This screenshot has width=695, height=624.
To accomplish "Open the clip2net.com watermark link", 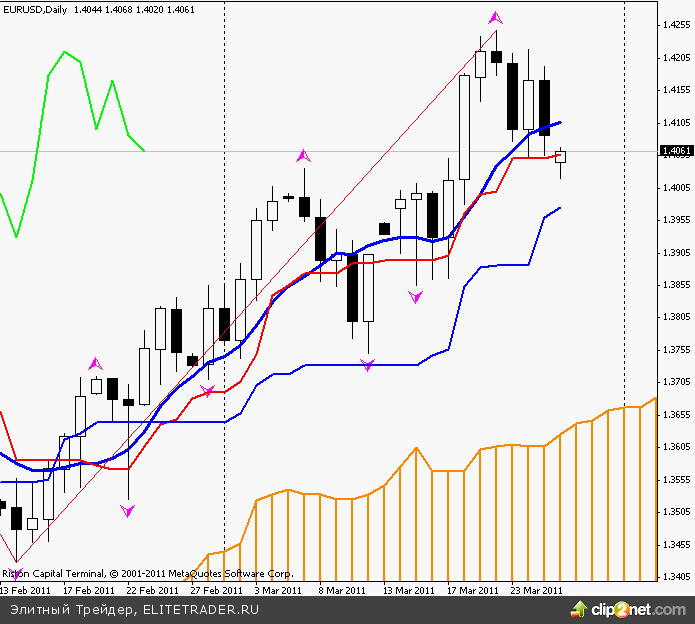I will pyautogui.click(x=643, y=607).
